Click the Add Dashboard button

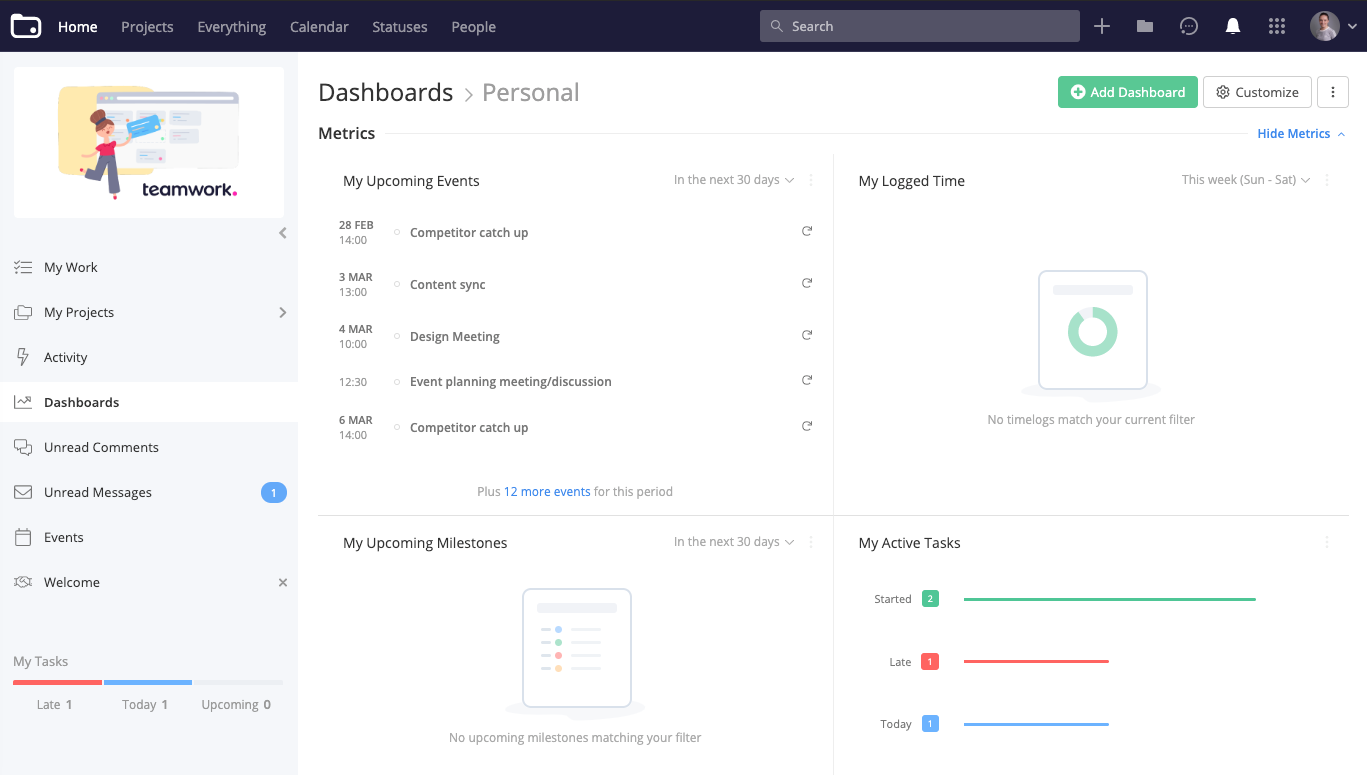[1127, 92]
